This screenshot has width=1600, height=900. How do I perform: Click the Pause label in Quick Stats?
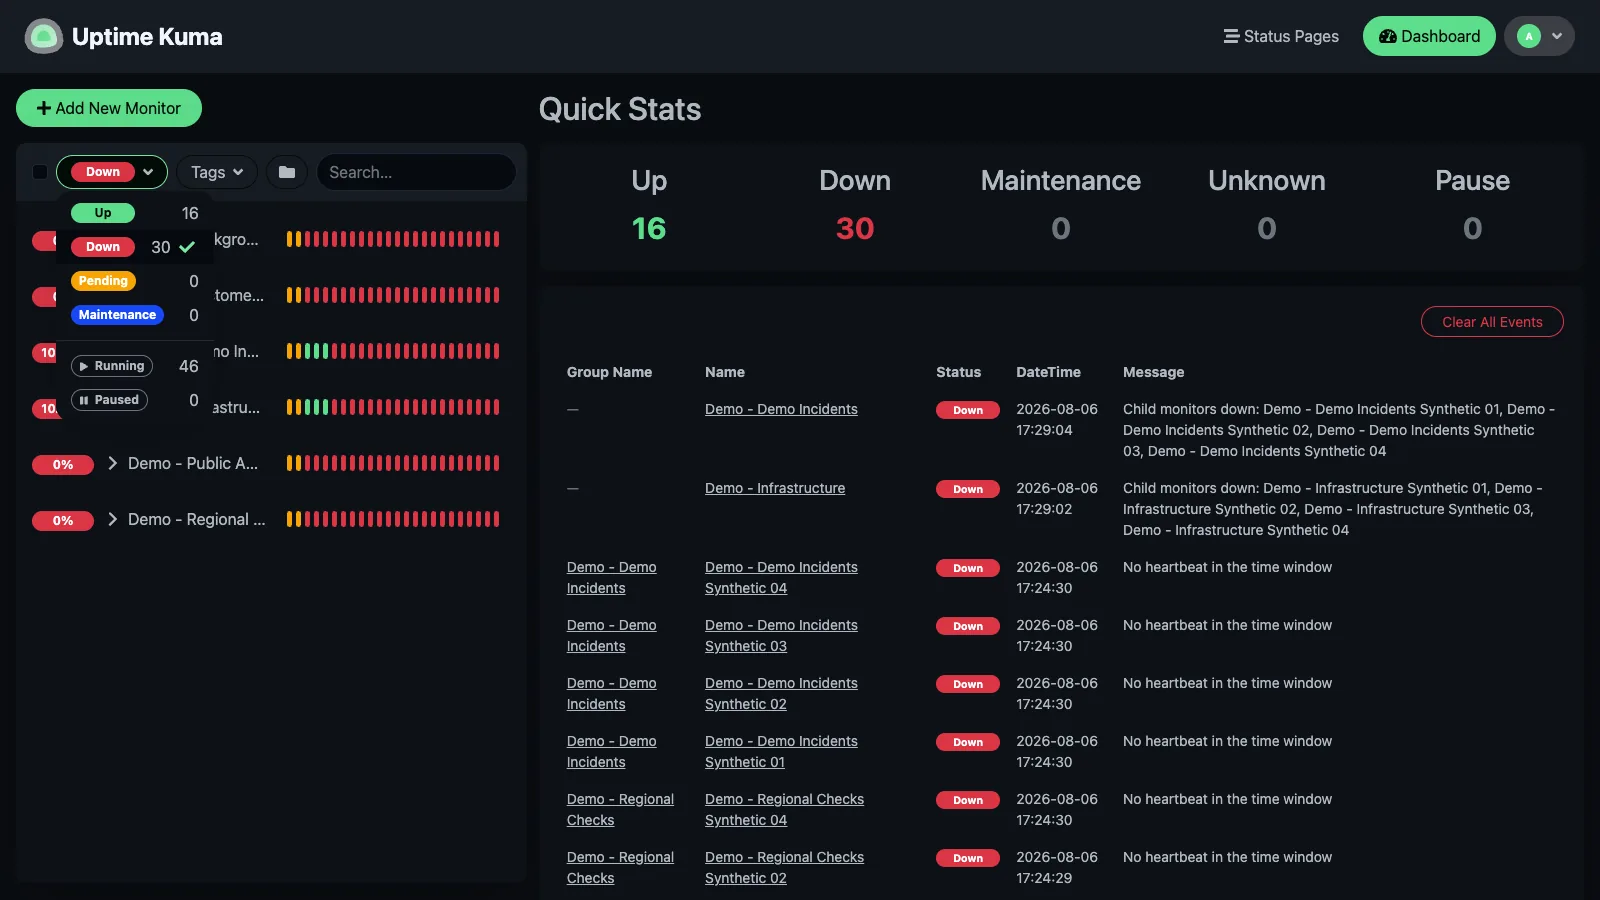point(1472,180)
